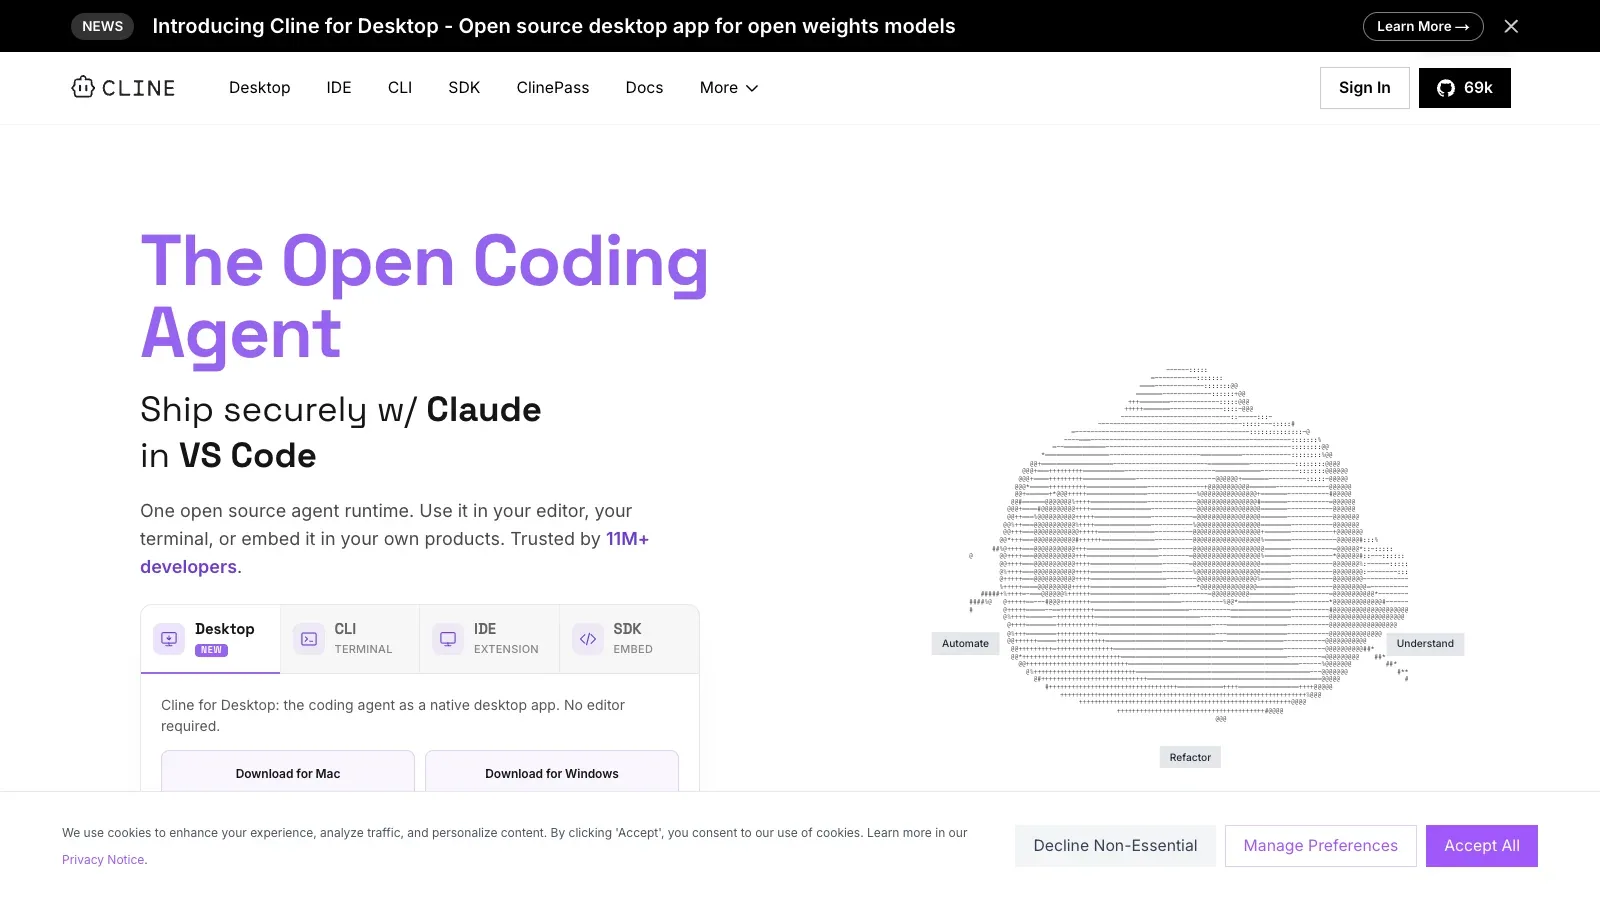Viewport: 1600px width, 900px height.
Task: Click Download for Windows button
Action: pos(552,771)
